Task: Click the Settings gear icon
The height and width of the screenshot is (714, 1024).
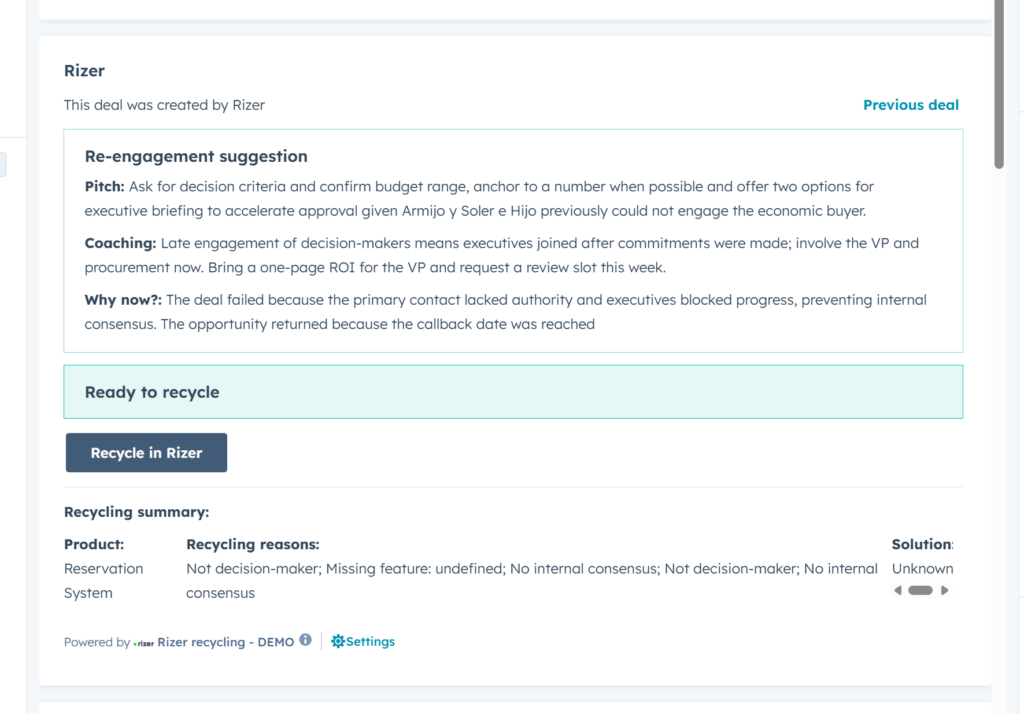Action: pos(338,641)
